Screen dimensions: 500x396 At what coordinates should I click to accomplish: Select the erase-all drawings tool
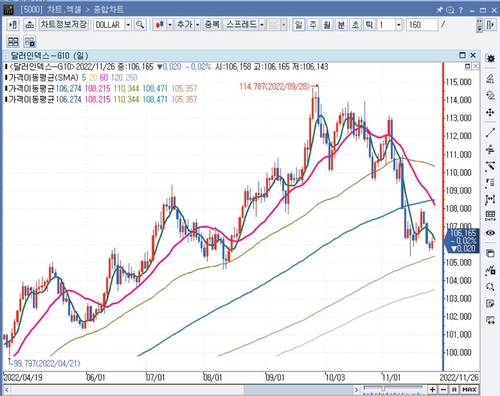pyautogui.click(x=490, y=79)
